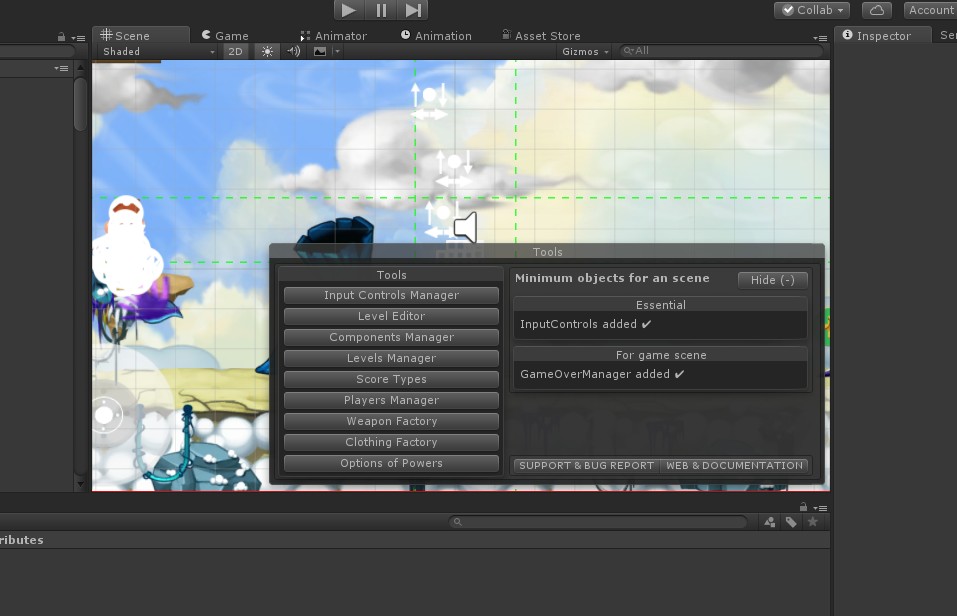Click the Project panel search field
Screen dimensions: 957x616
point(598,522)
